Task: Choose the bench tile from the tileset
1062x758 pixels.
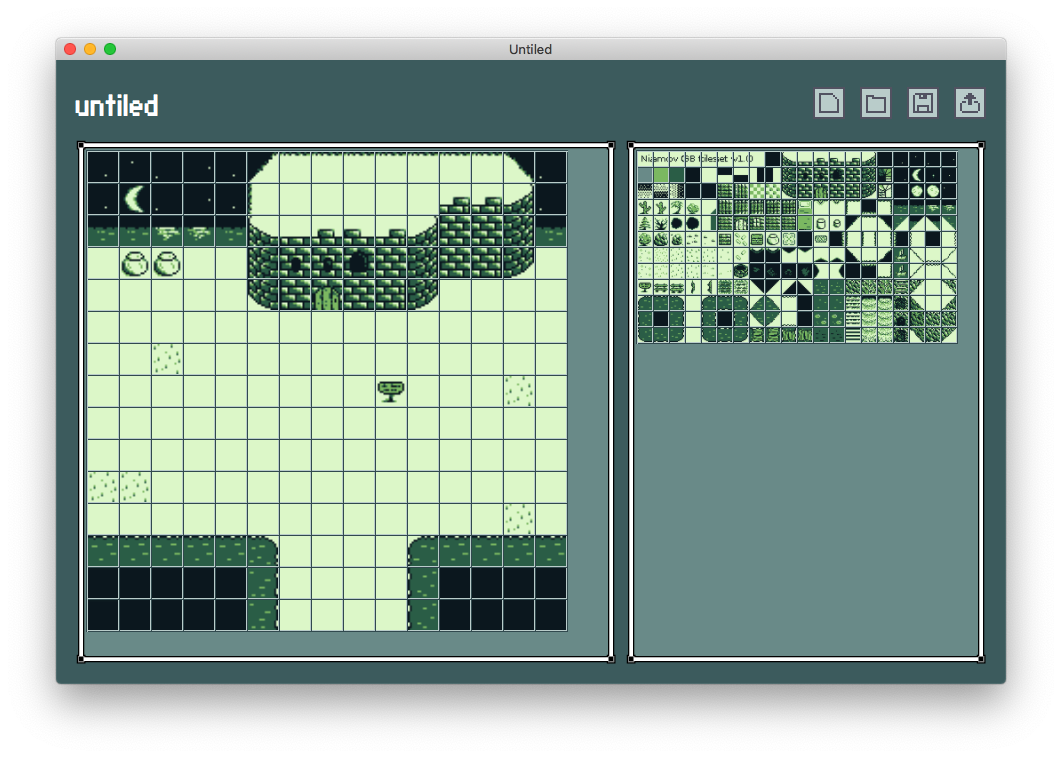Action: click(x=661, y=284)
